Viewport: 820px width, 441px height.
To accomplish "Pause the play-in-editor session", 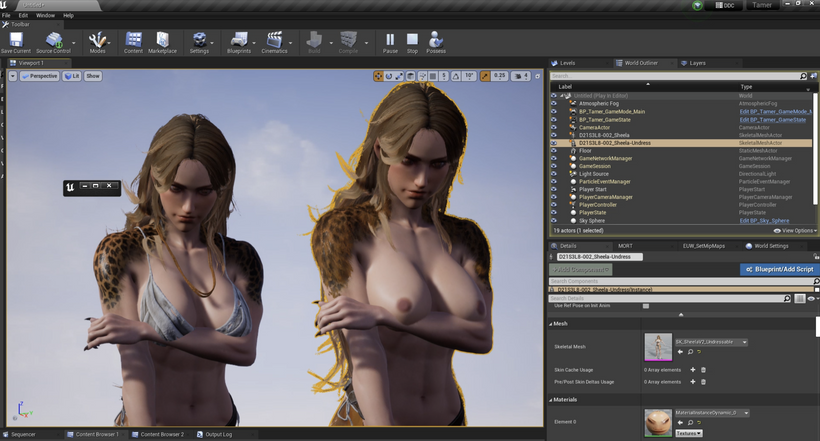I will click(390, 41).
